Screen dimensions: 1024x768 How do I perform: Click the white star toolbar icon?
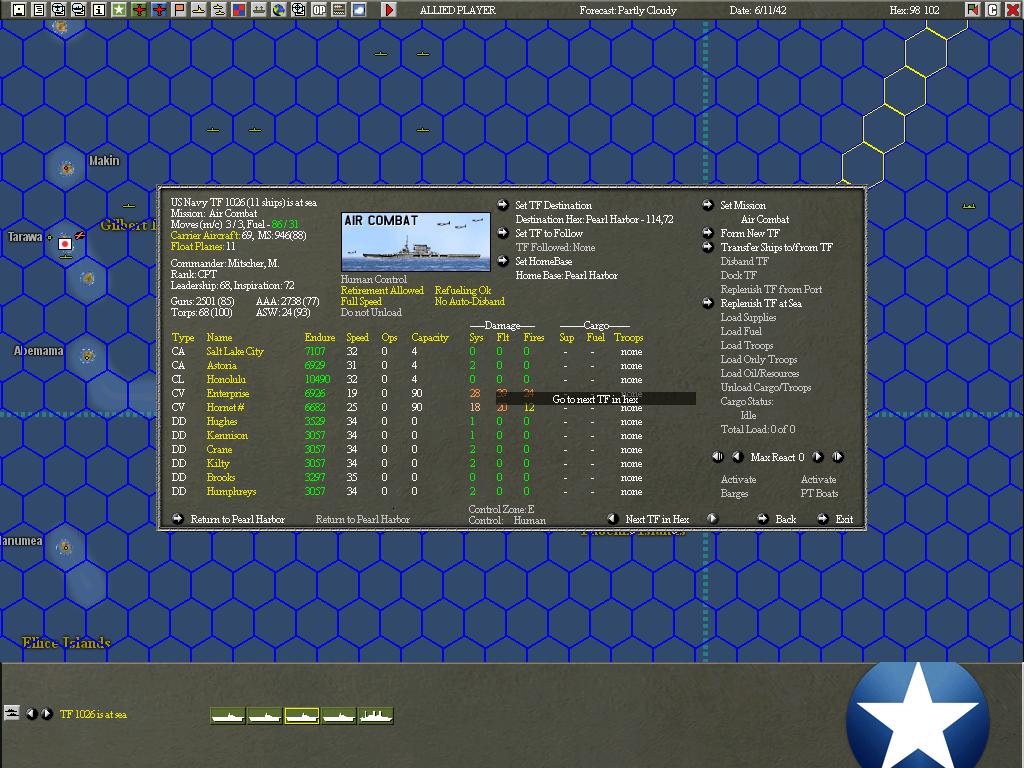pos(118,10)
